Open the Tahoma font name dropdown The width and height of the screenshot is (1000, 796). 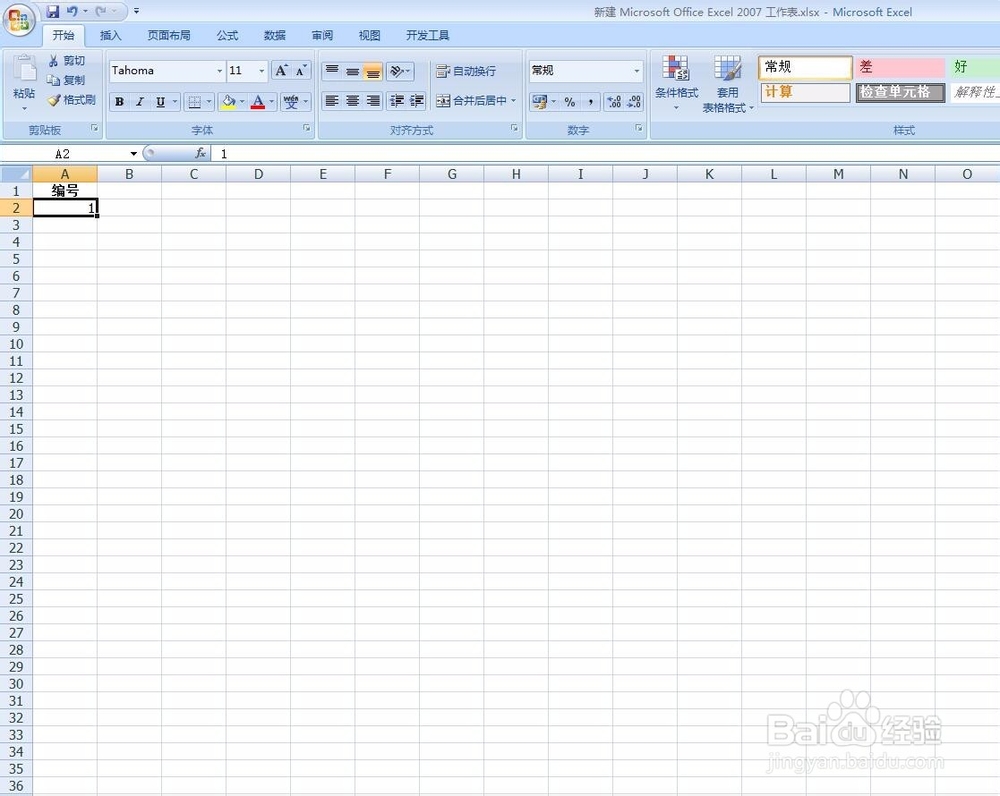(x=219, y=71)
